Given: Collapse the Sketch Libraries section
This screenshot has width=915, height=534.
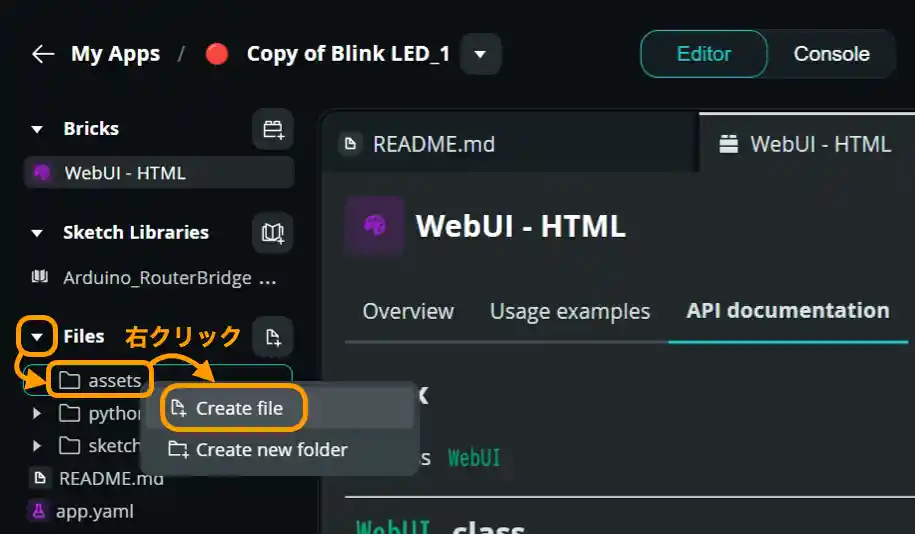Looking at the screenshot, I should point(37,233).
